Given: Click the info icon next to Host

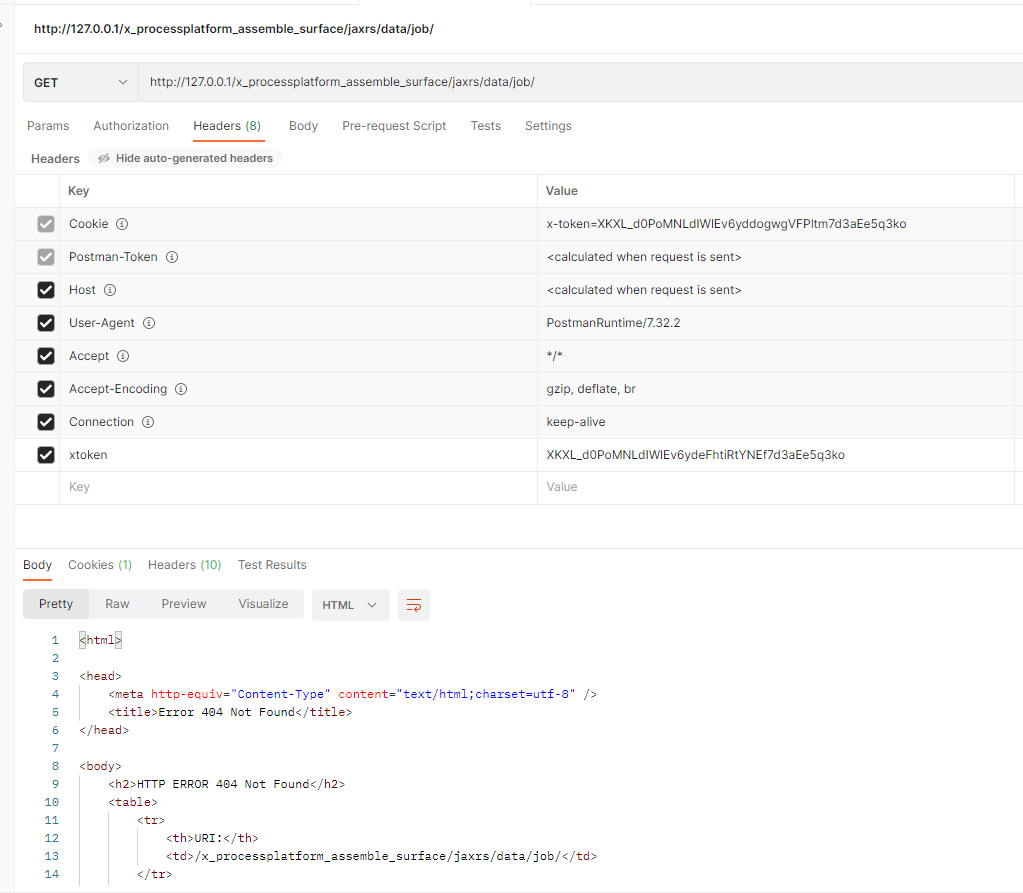Looking at the screenshot, I should click(x=110, y=290).
